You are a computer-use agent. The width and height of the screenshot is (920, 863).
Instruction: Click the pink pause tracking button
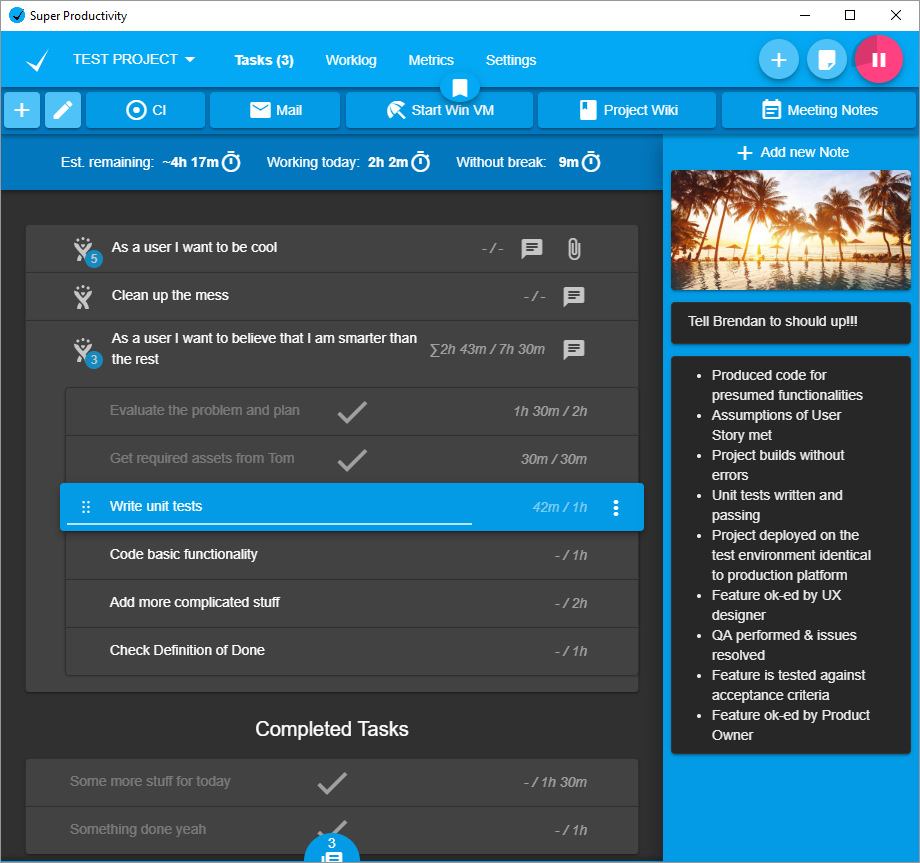click(x=878, y=60)
